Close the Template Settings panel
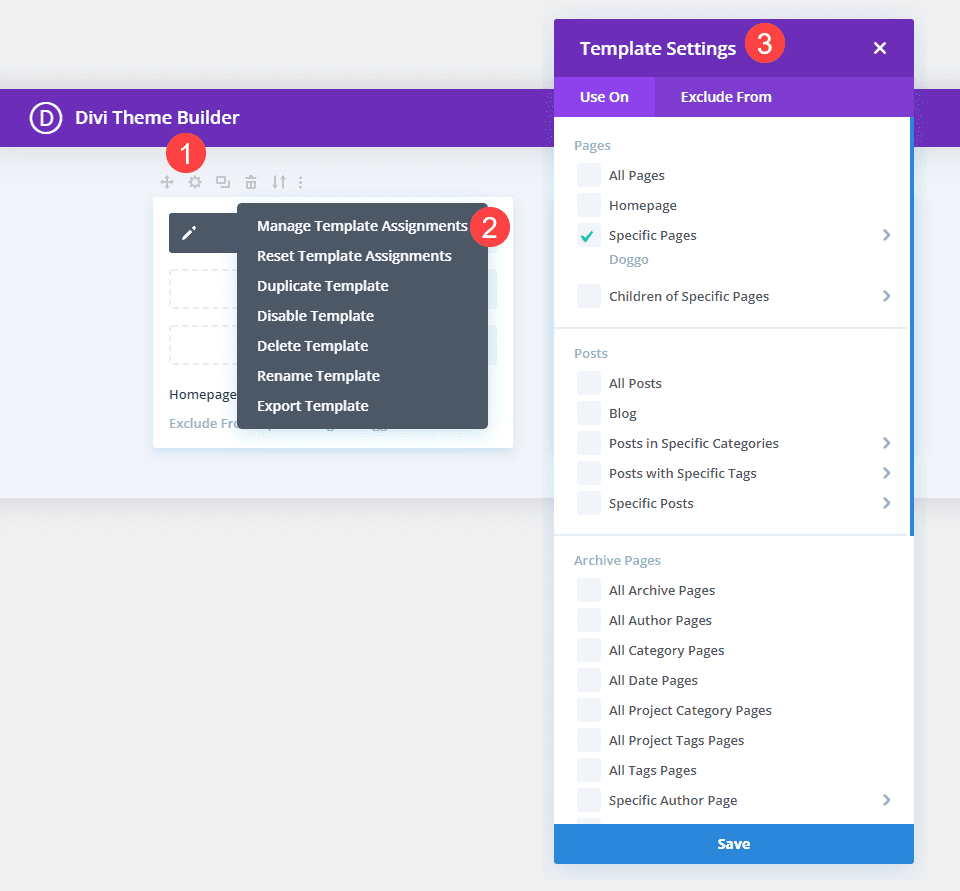The height and width of the screenshot is (891, 960). [x=879, y=47]
